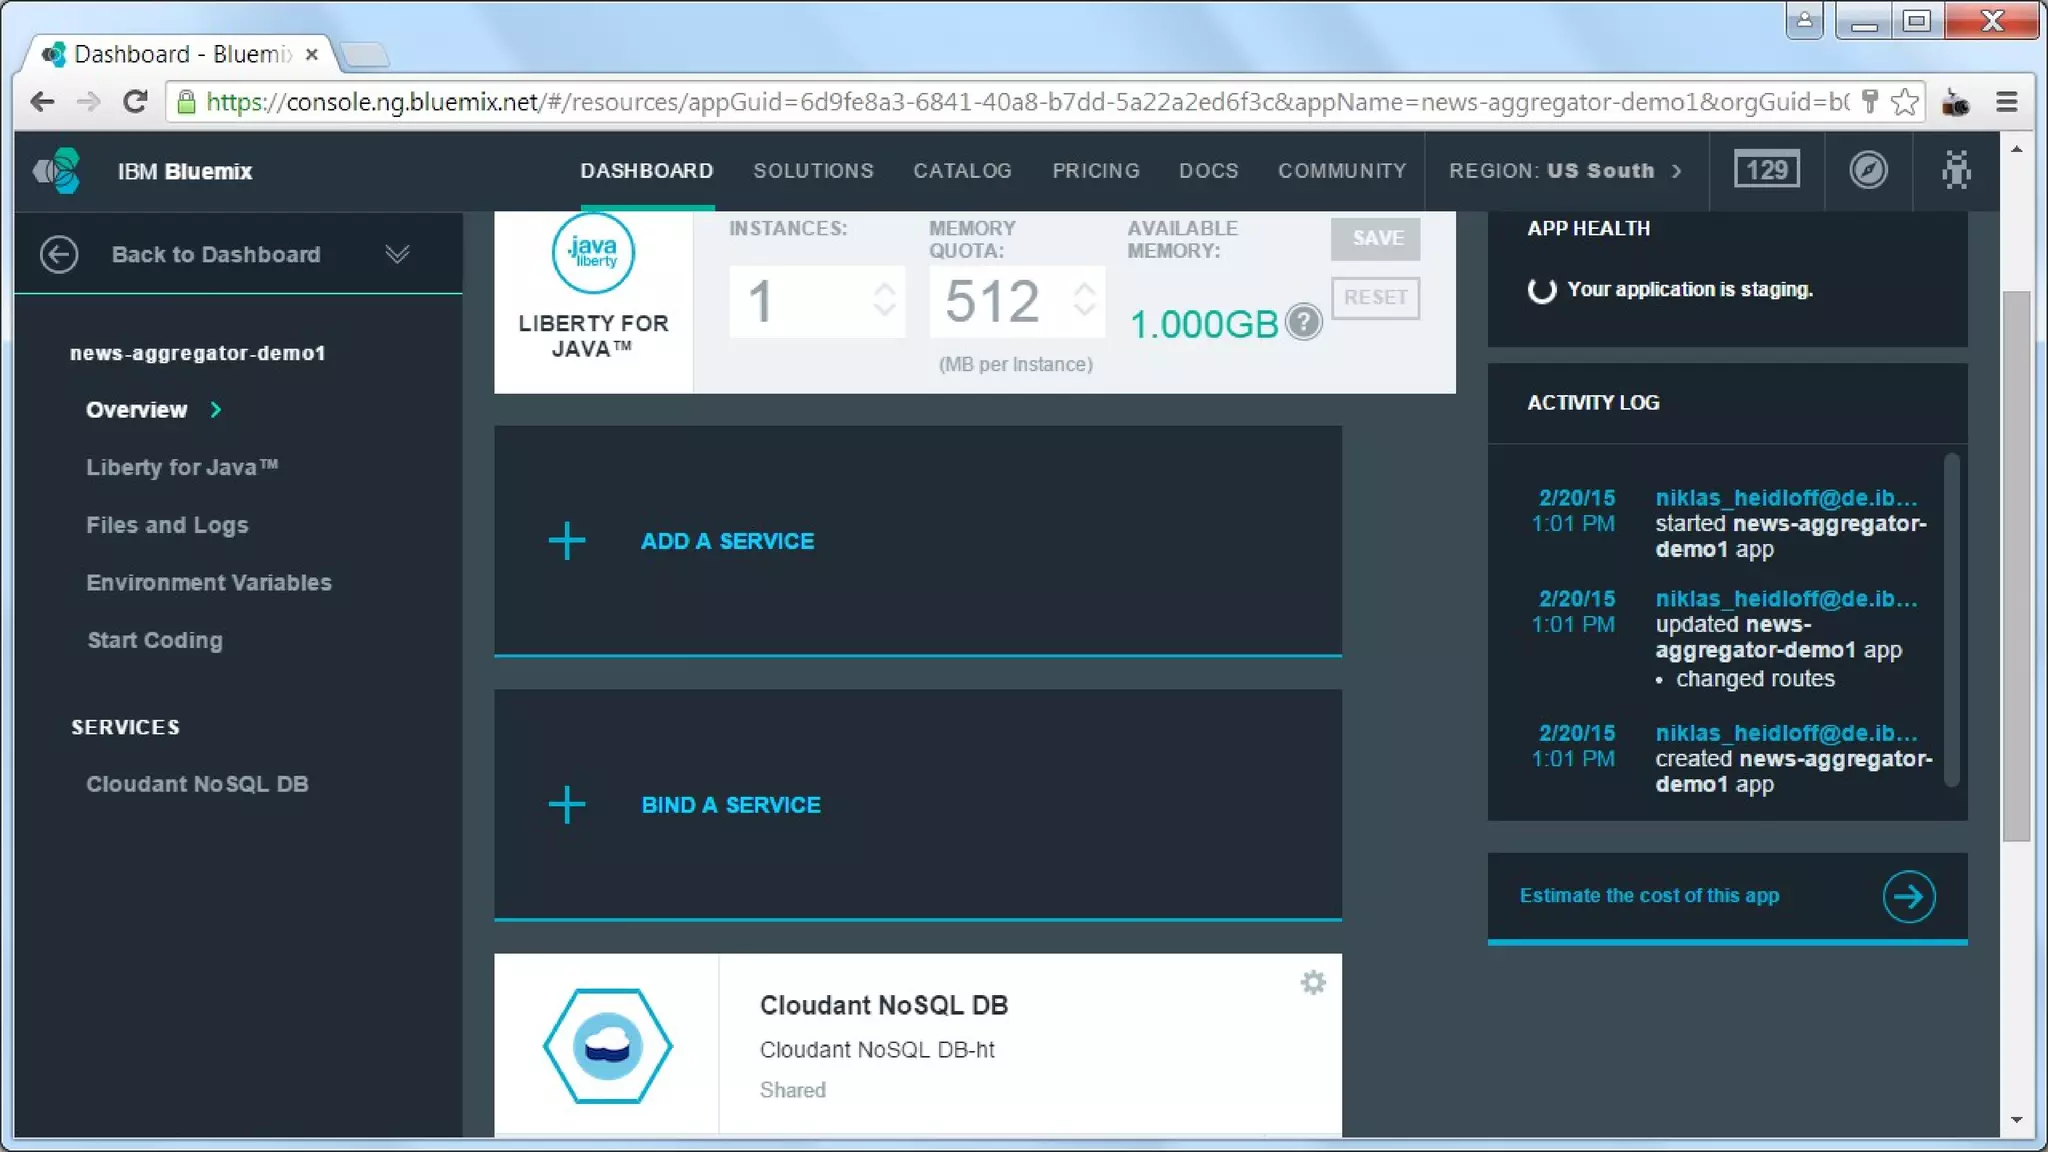Click the back arrow circle icon
Screen dimensions: 2048x1152
pos(59,254)
